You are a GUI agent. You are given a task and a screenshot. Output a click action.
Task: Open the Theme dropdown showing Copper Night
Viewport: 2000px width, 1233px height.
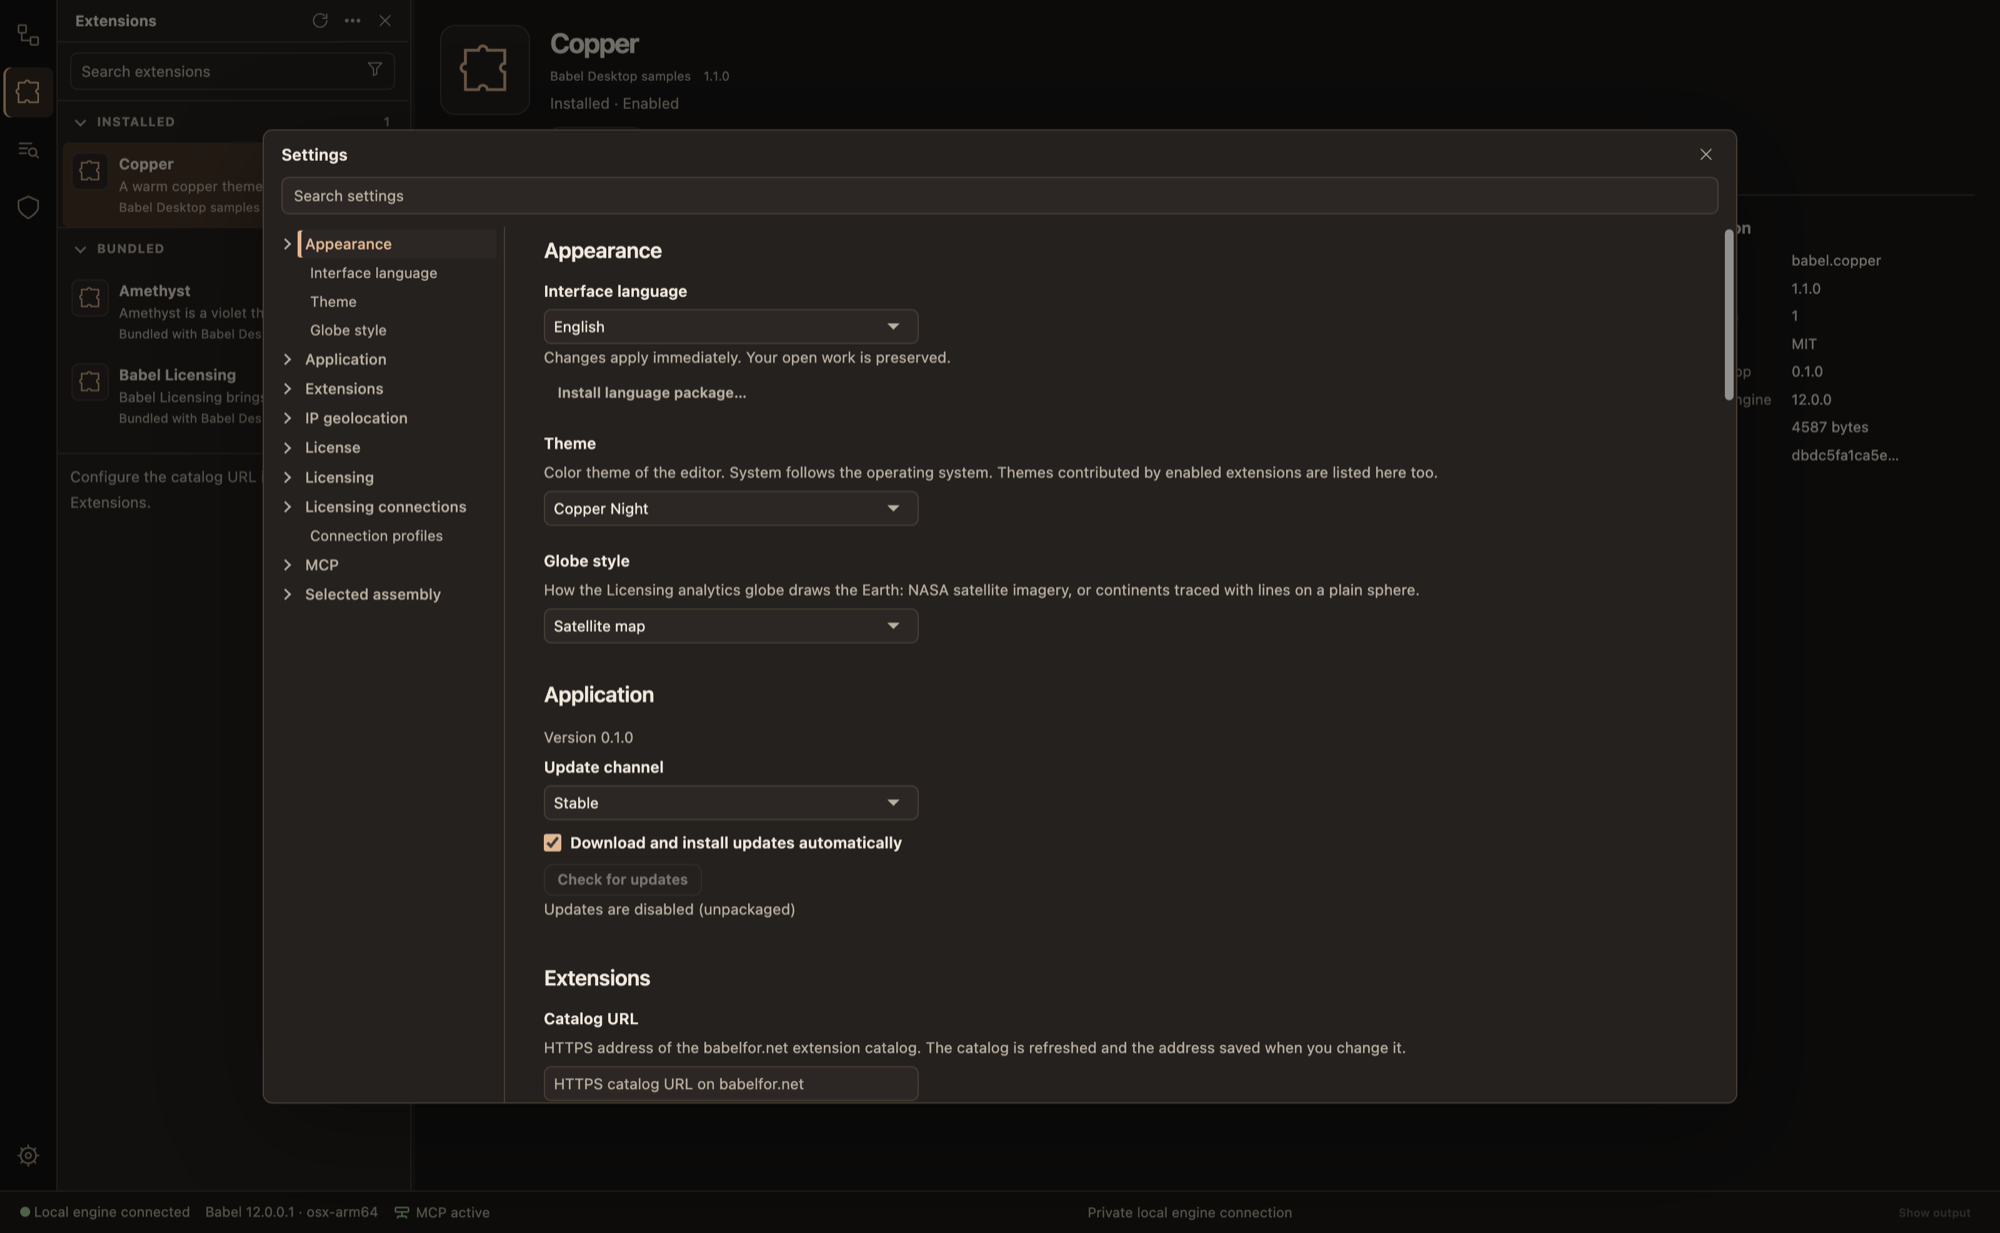731,508
